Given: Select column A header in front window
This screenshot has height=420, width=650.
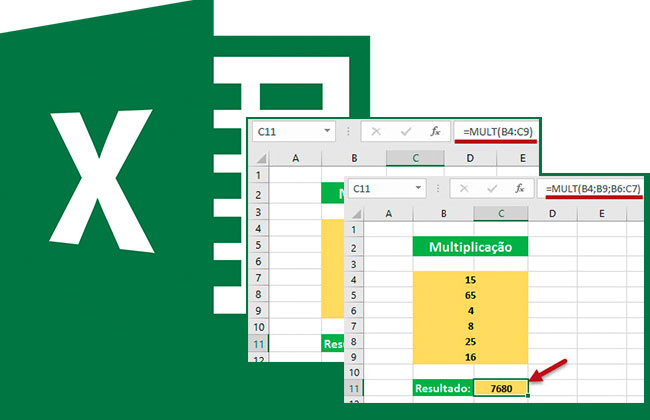Looking at the screenshot, I should tap(388, 214).
